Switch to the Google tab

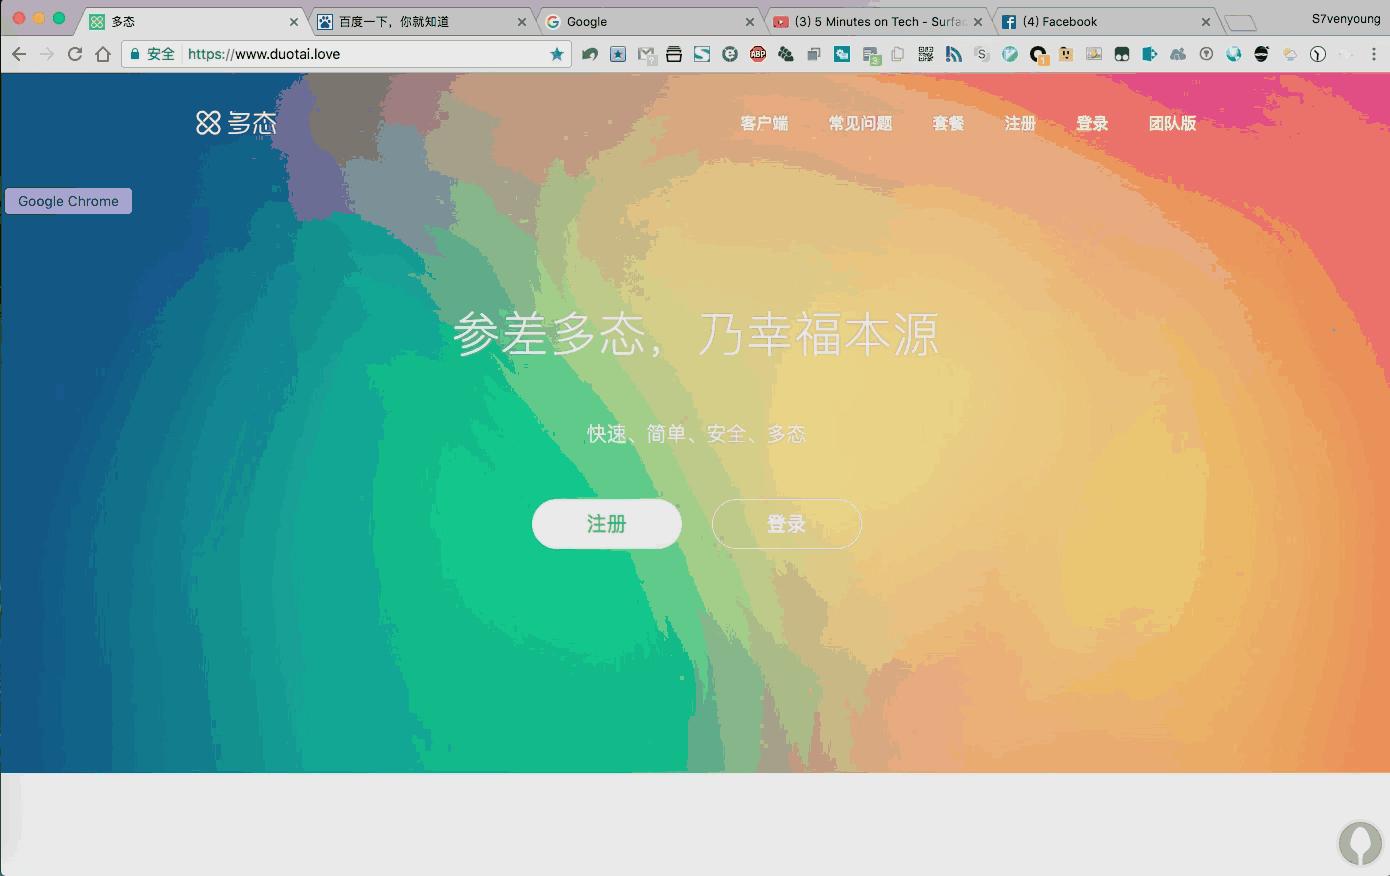point(648,21)
